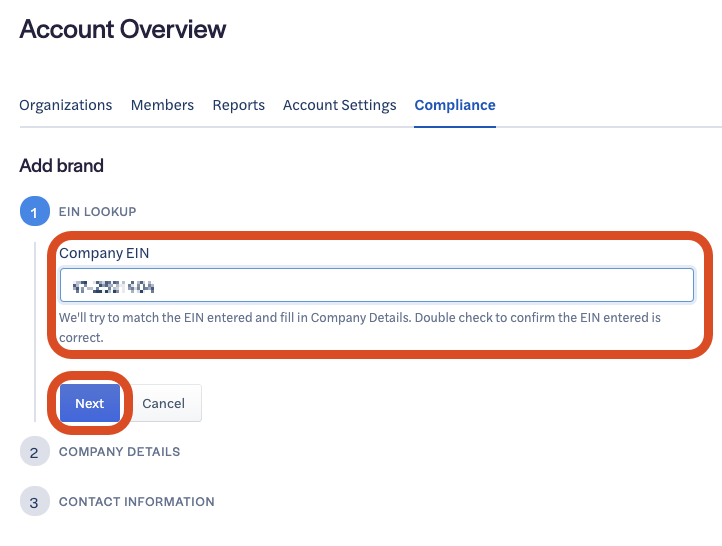
Task: Click the step 2 circle icon
Action: click(x=34, y=452)
